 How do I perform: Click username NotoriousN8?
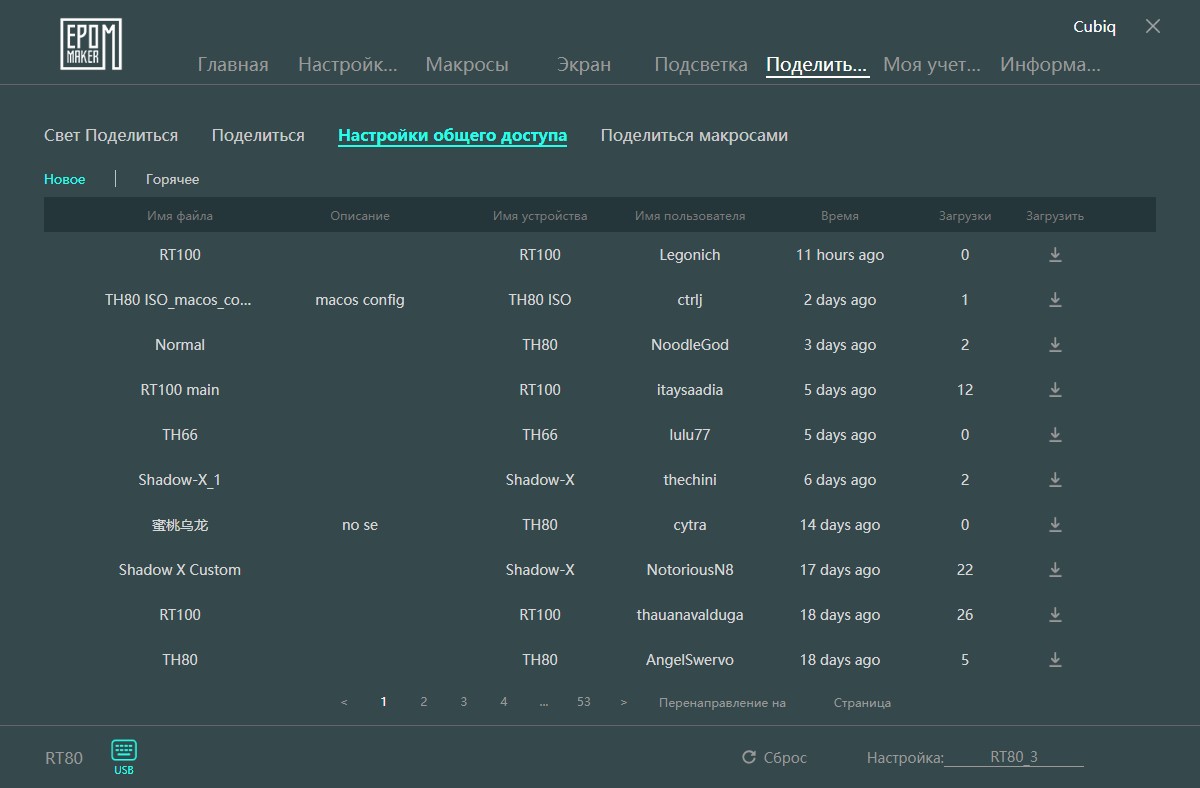pyautogui.click(x=690, y=570)
